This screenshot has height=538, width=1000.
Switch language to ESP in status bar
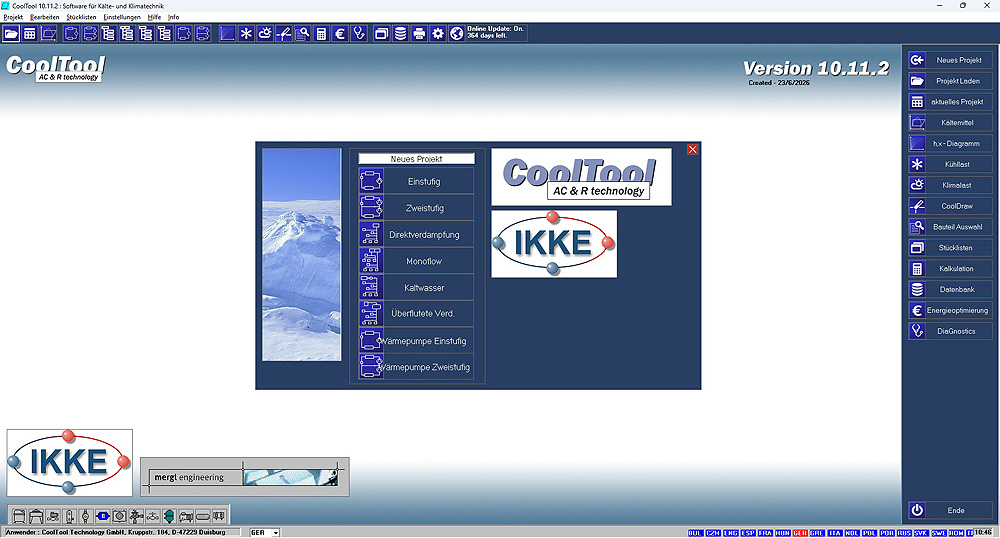[x=748, y=533]
